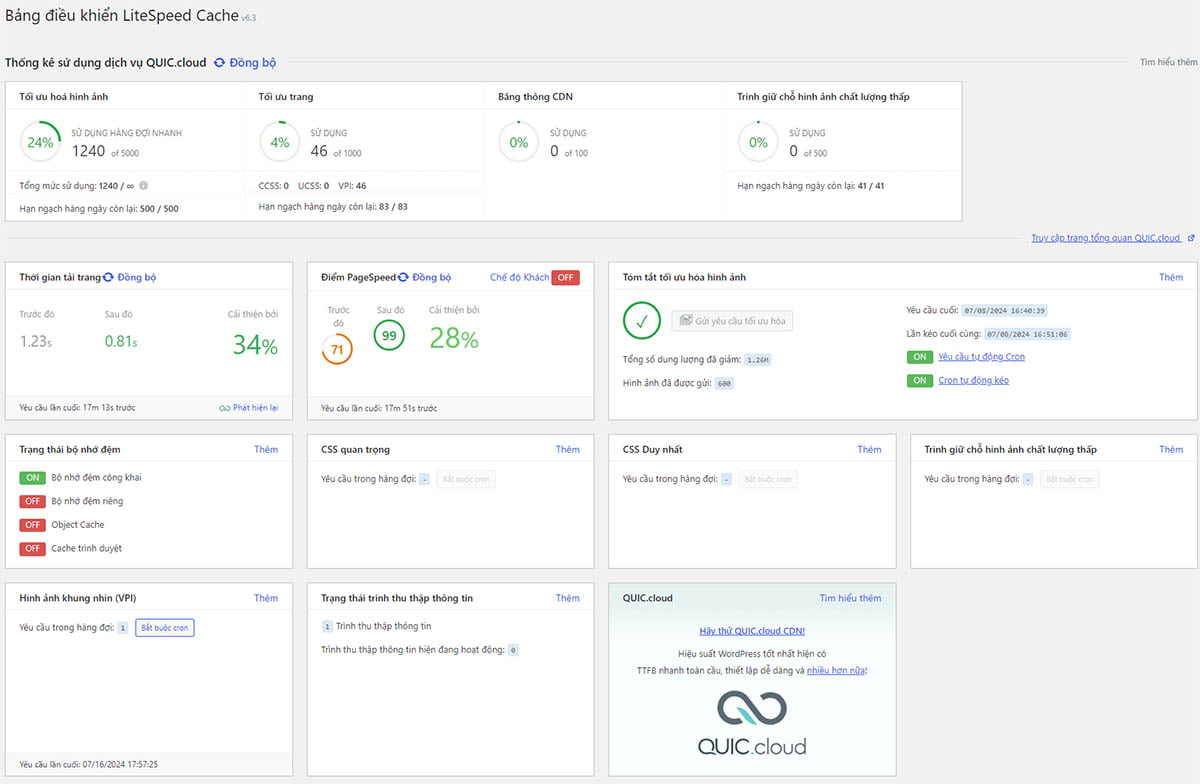Screen dimensions: 1200x784
Task: Toggle ON status of Bộ nhớ đệm công khai
Action: [33, 478]
